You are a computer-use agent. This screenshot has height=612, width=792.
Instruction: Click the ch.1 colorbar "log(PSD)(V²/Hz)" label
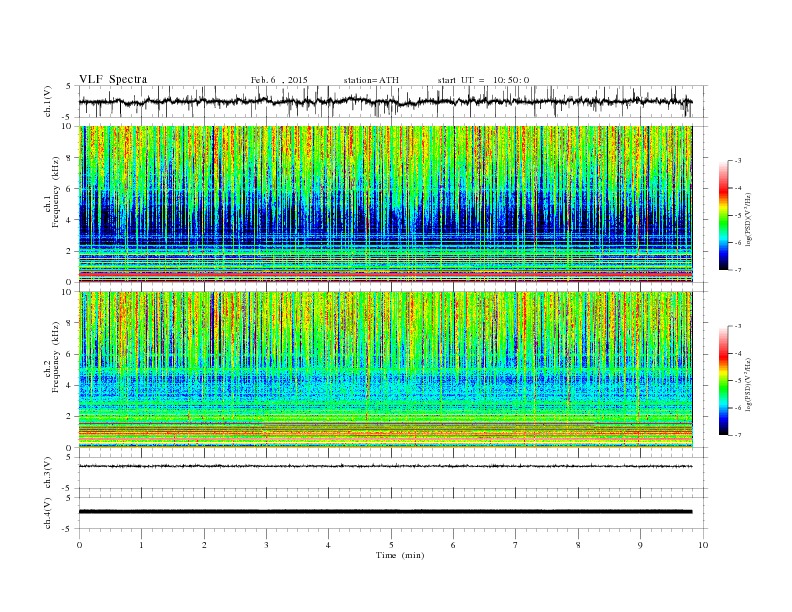coord(749,219)
